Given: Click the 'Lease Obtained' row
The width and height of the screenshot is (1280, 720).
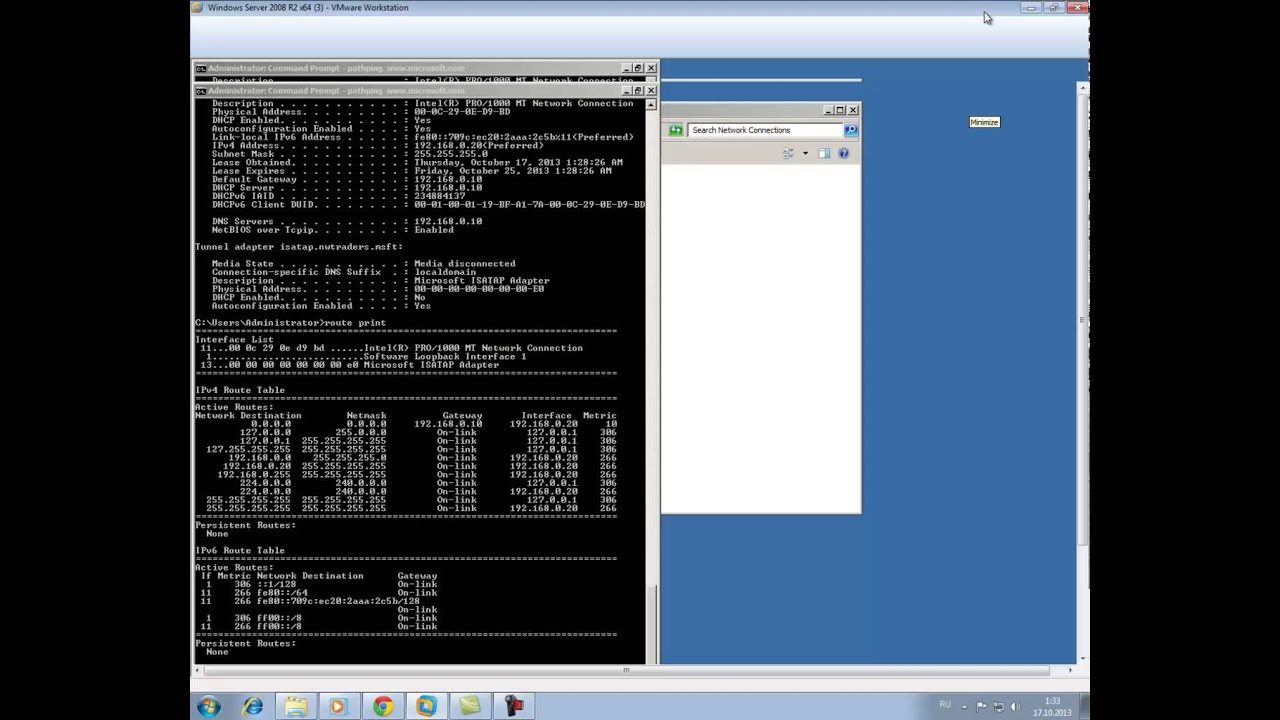Looking at the screenshot, I should click(417, 162).
